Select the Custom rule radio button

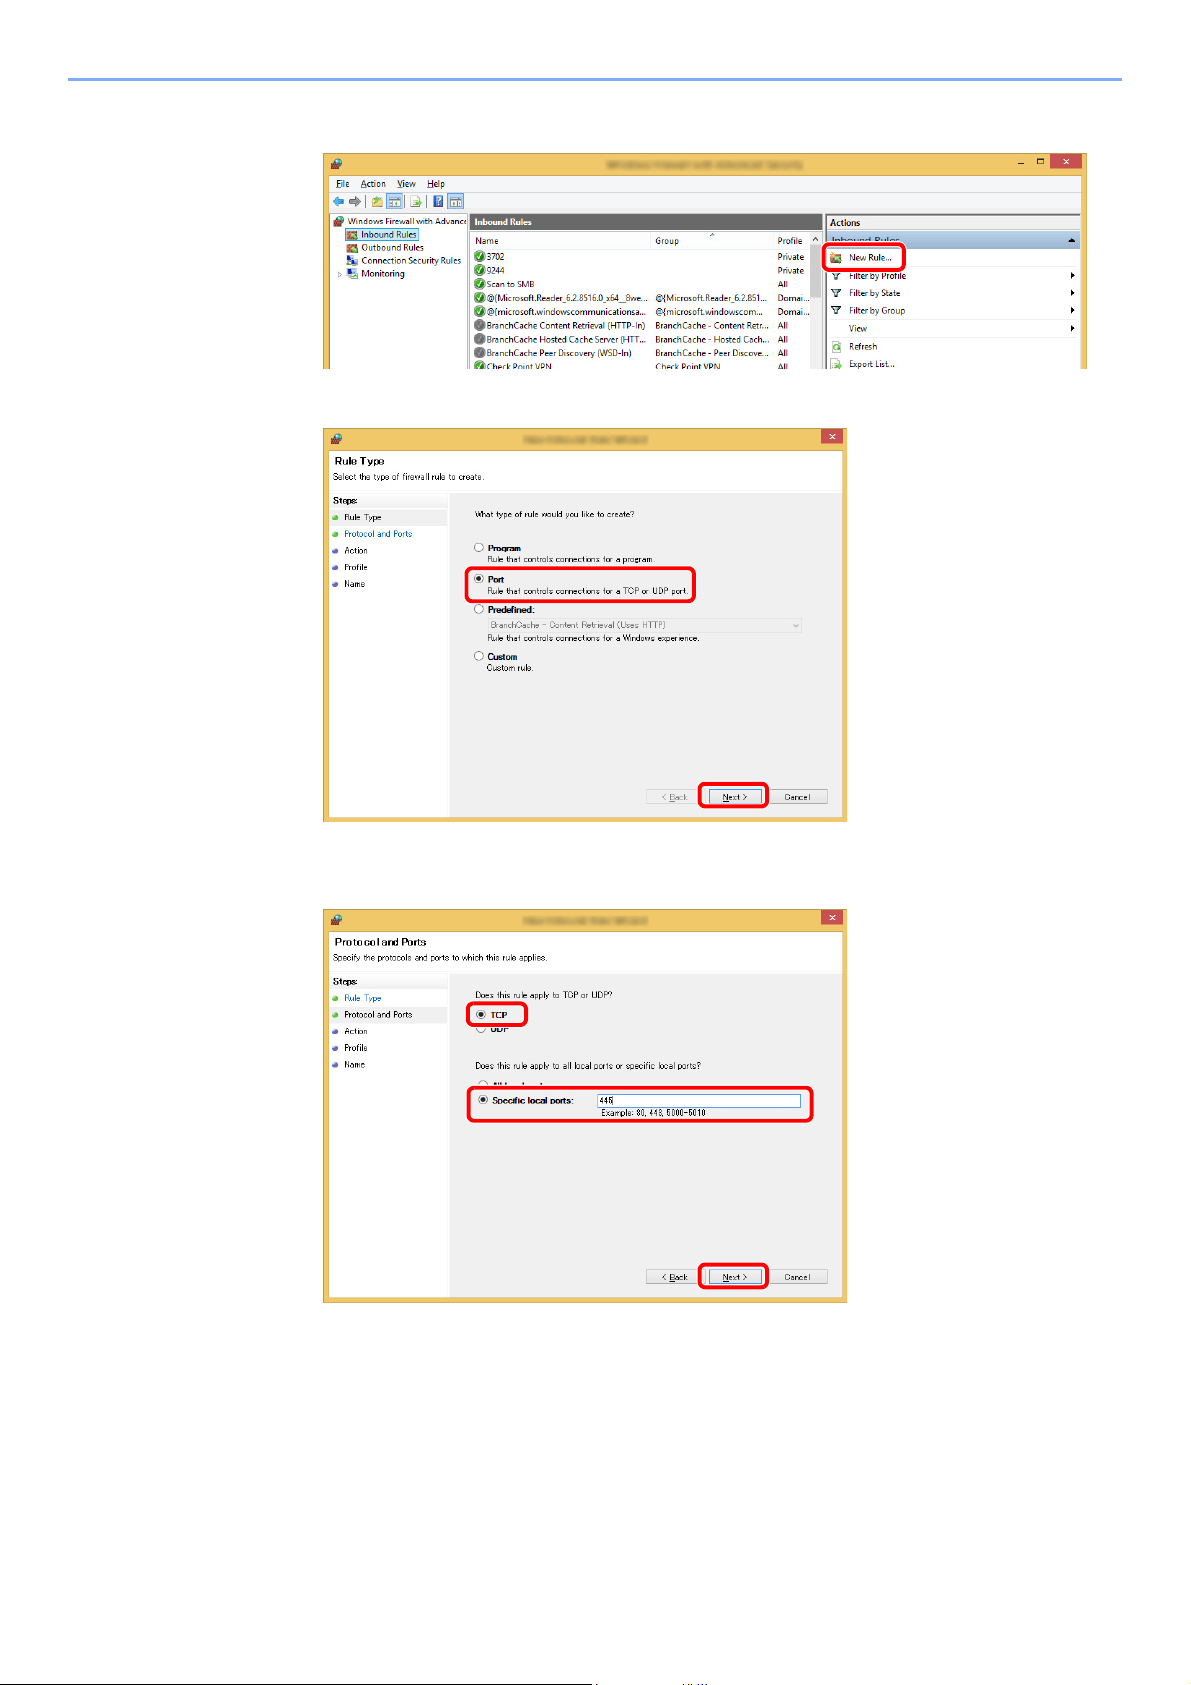[x=479, y=656]
